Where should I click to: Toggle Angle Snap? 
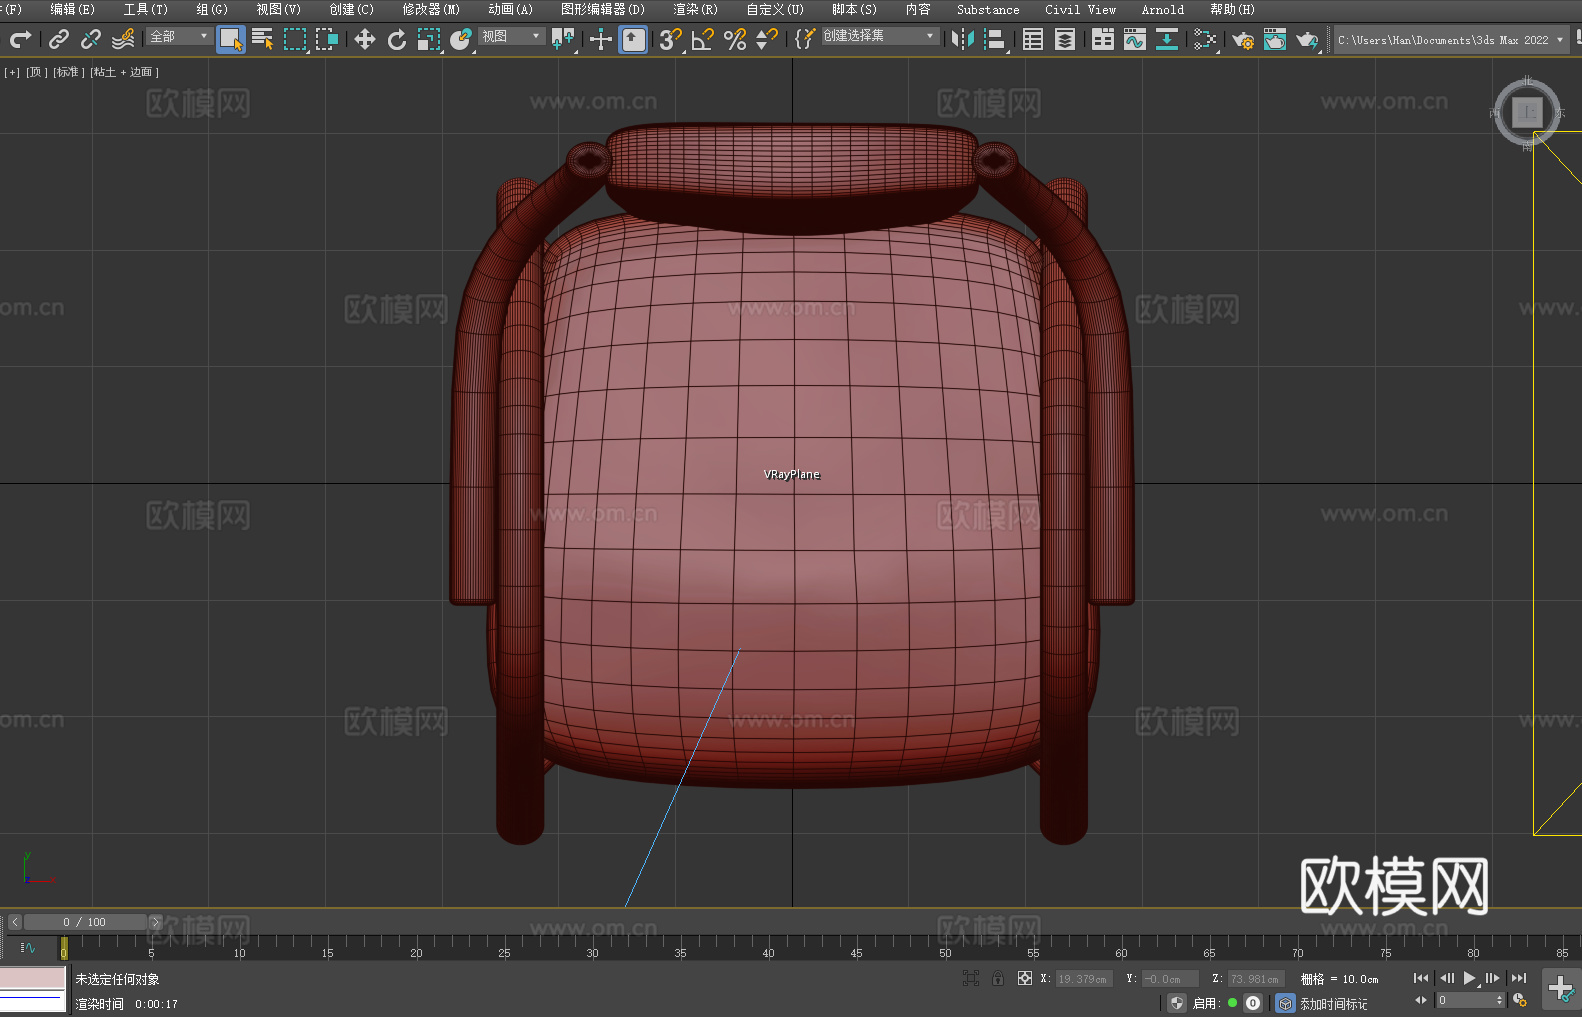point(703,39)
